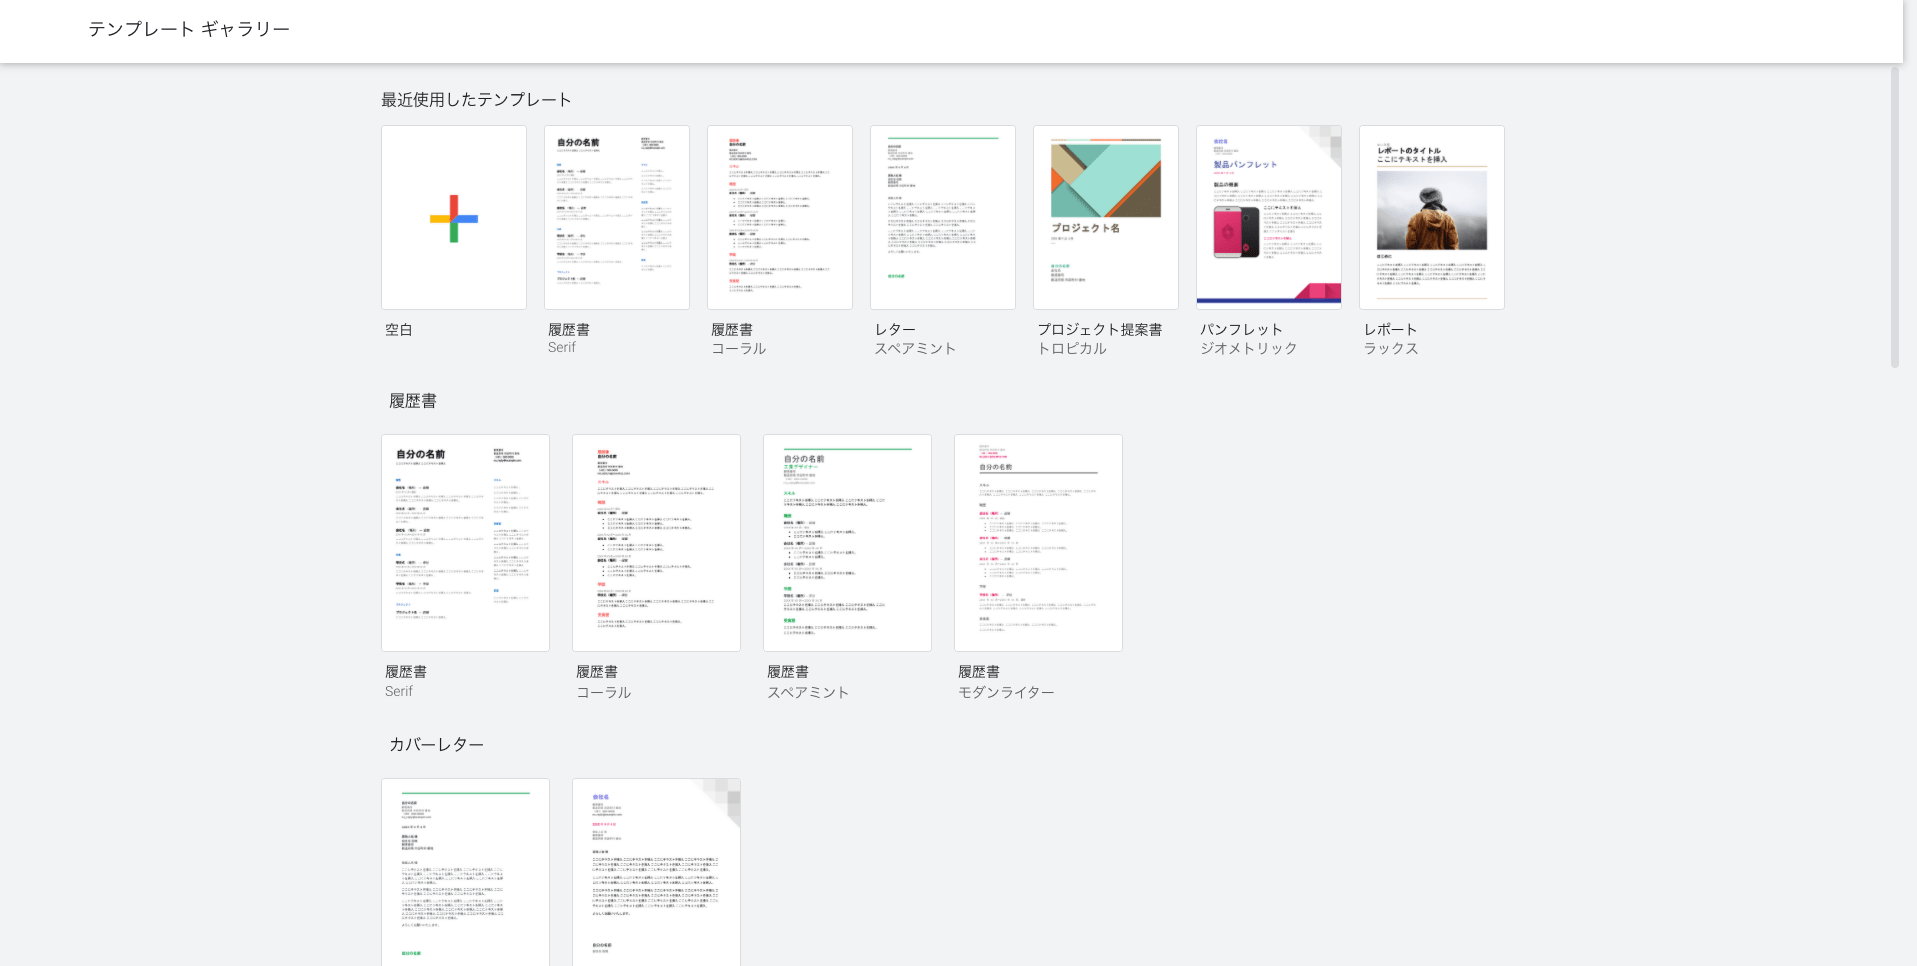Viewport: 1917px width, 966px height.
Task: Open the プロジェクト提案書 トロピカル thumbnail
Action: click(x=1105, y=217)
